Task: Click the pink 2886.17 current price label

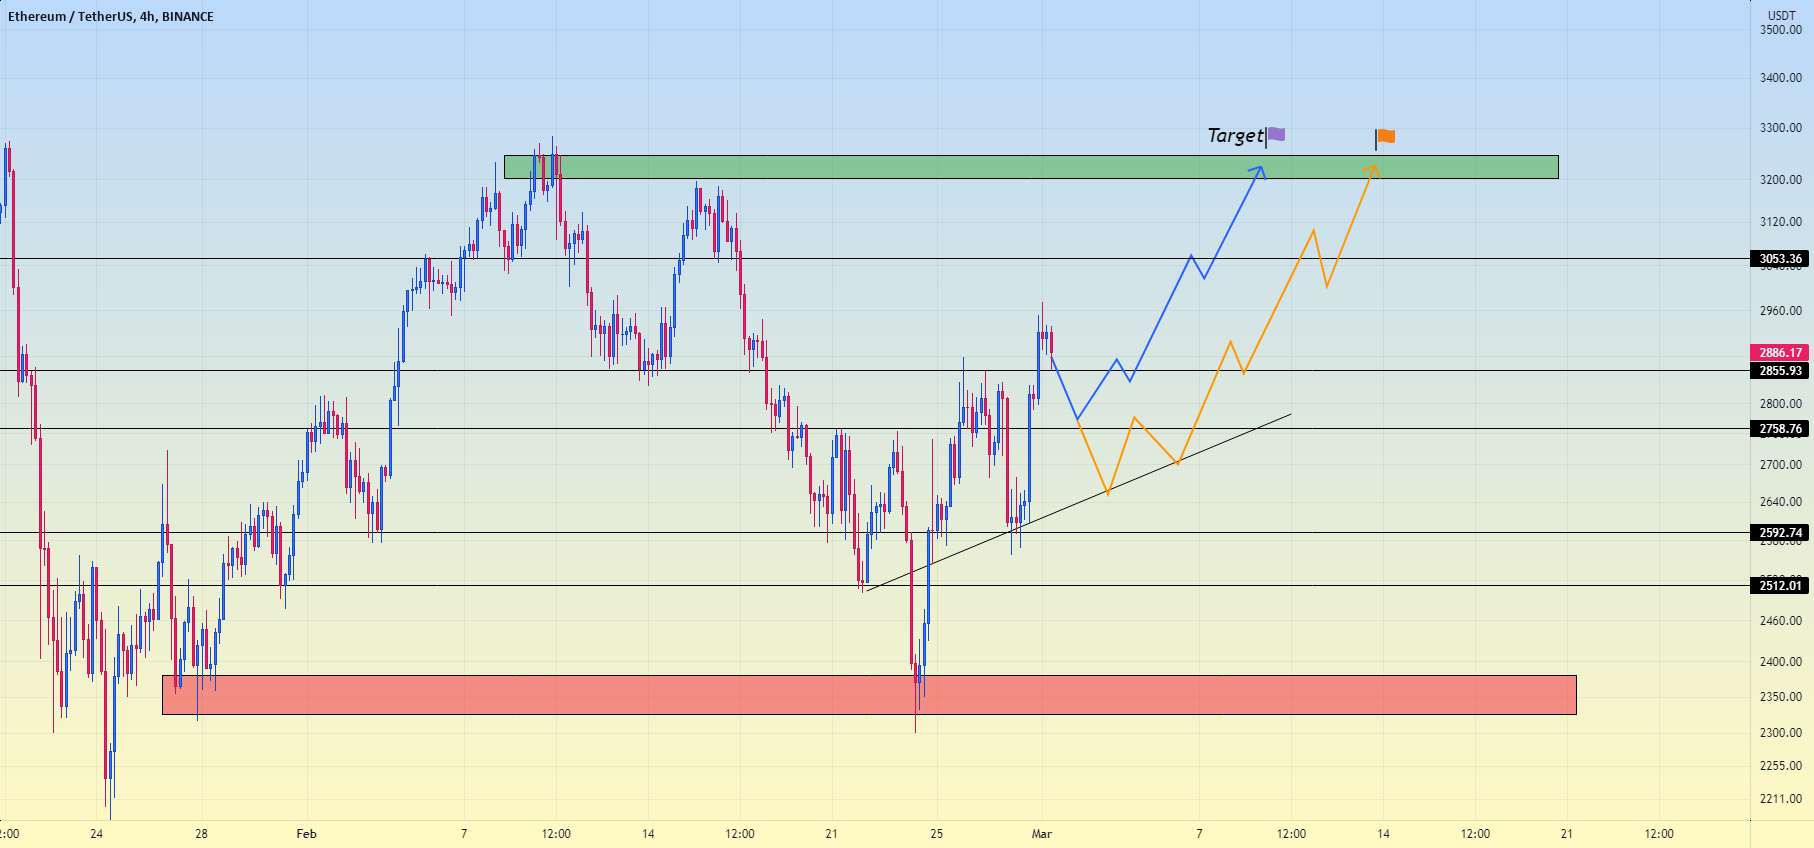Action: point(1781,353)
